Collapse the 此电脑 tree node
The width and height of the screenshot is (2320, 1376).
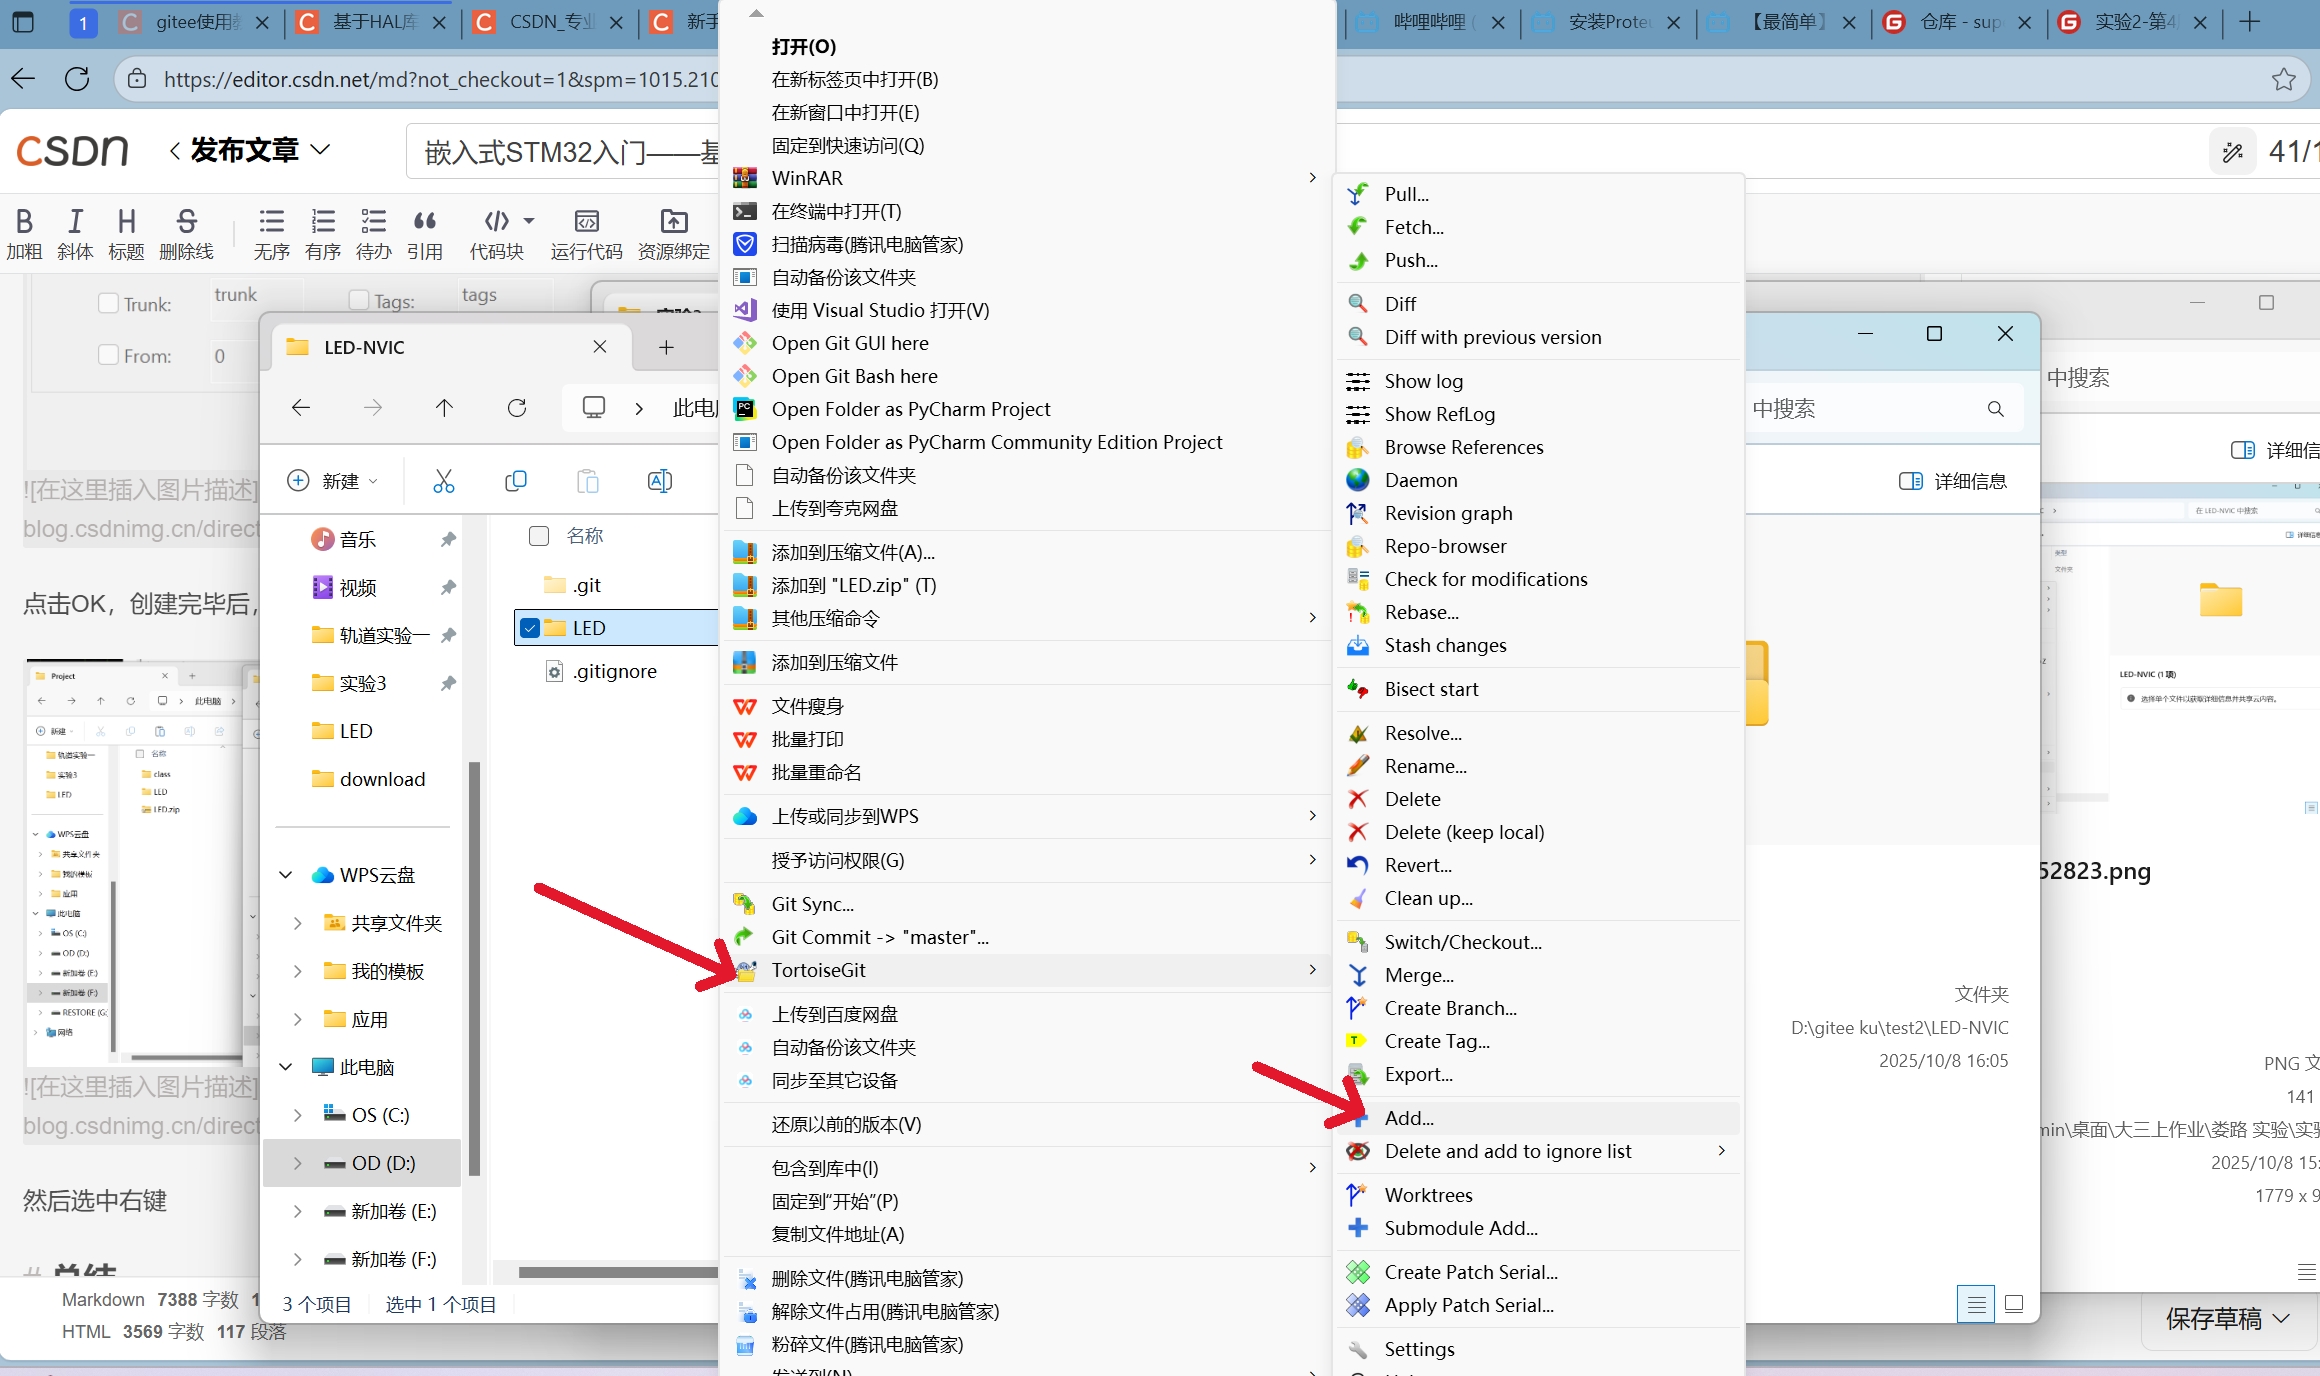tap(285, 1067)
